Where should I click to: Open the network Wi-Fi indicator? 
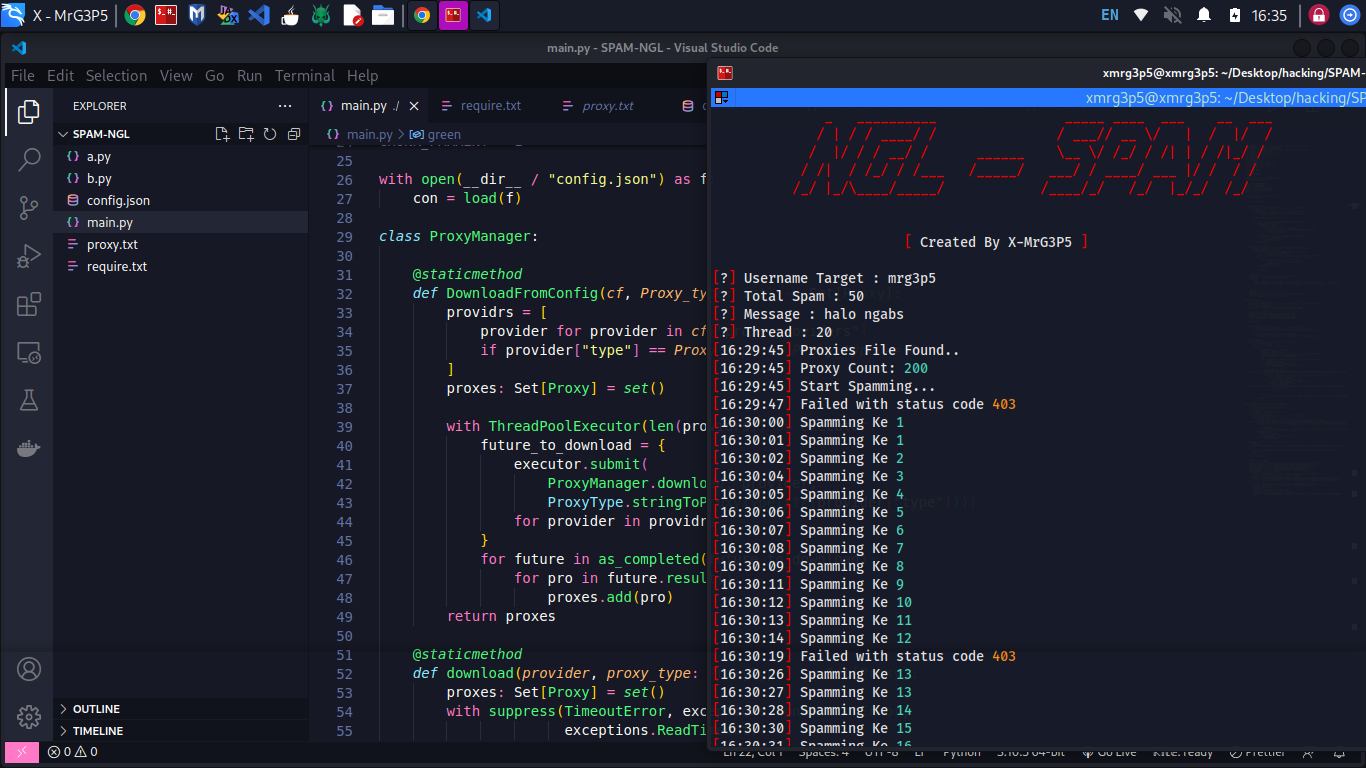1141,15
